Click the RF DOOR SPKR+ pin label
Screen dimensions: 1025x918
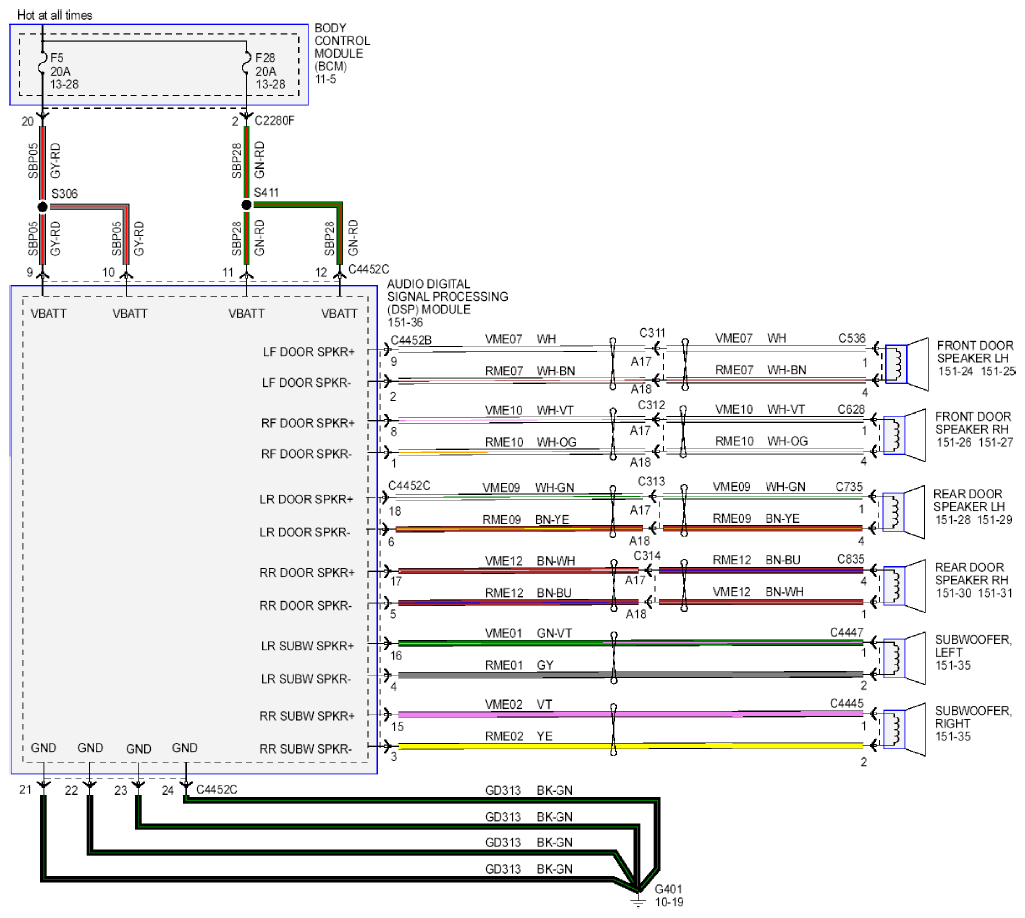pos(308,423)
